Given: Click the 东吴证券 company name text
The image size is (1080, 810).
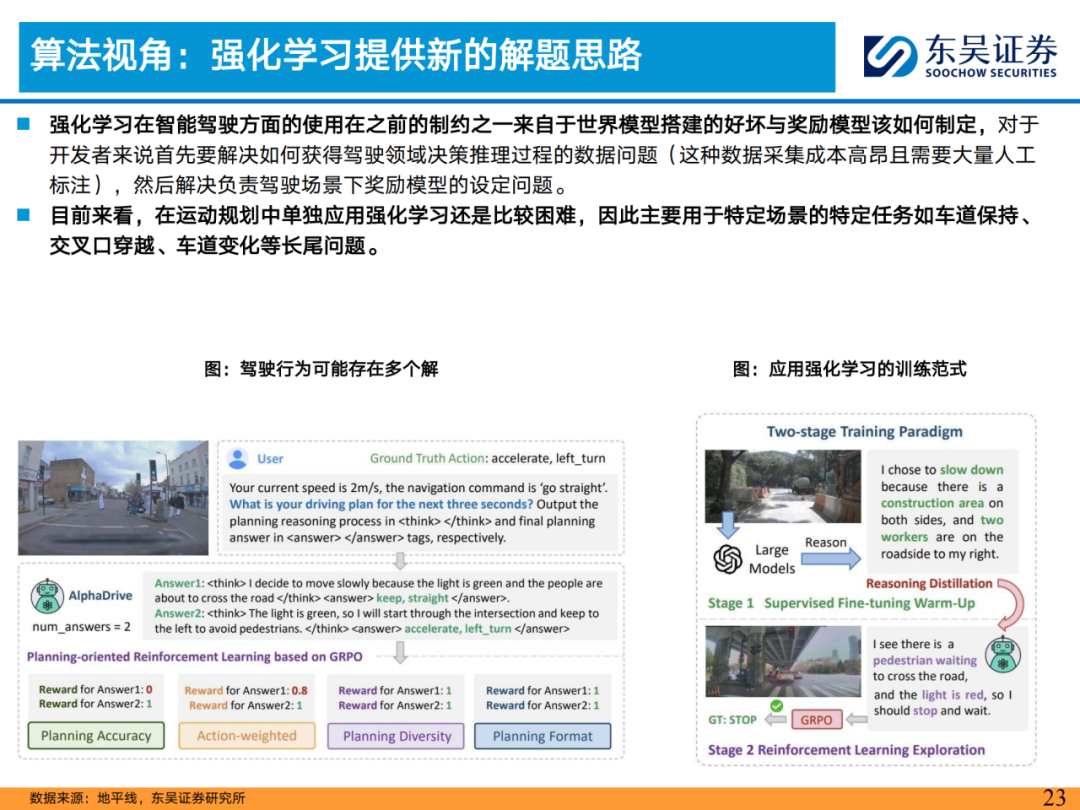Looking at the screenshot, I should pos(990,49).
